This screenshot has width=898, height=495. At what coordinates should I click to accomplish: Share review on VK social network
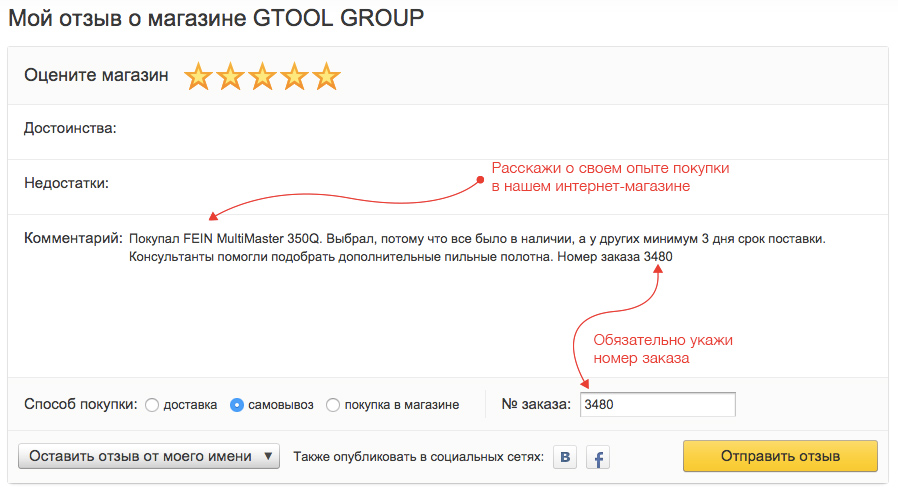[565, 457]
